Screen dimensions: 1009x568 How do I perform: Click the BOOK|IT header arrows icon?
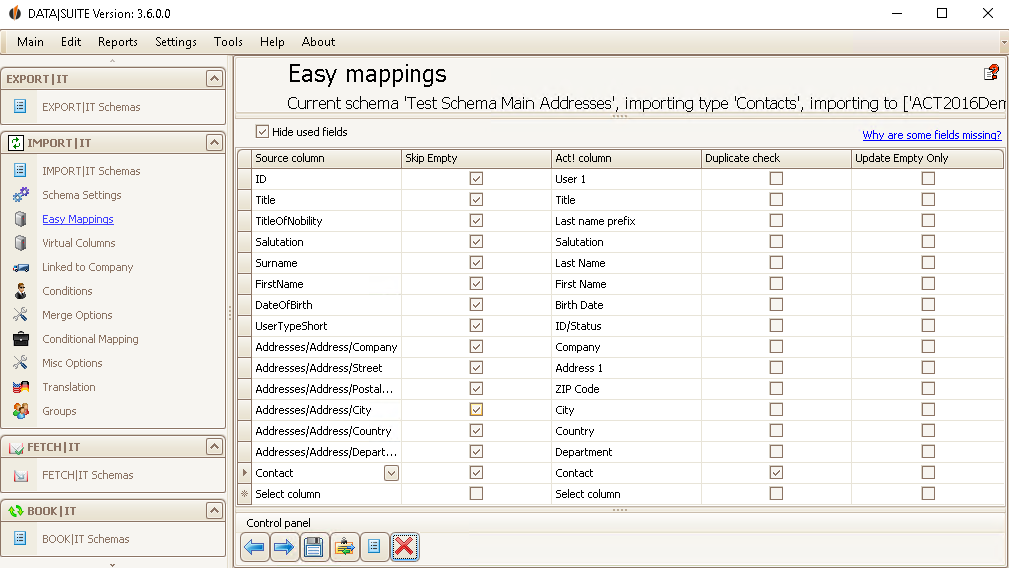point(15,511)
